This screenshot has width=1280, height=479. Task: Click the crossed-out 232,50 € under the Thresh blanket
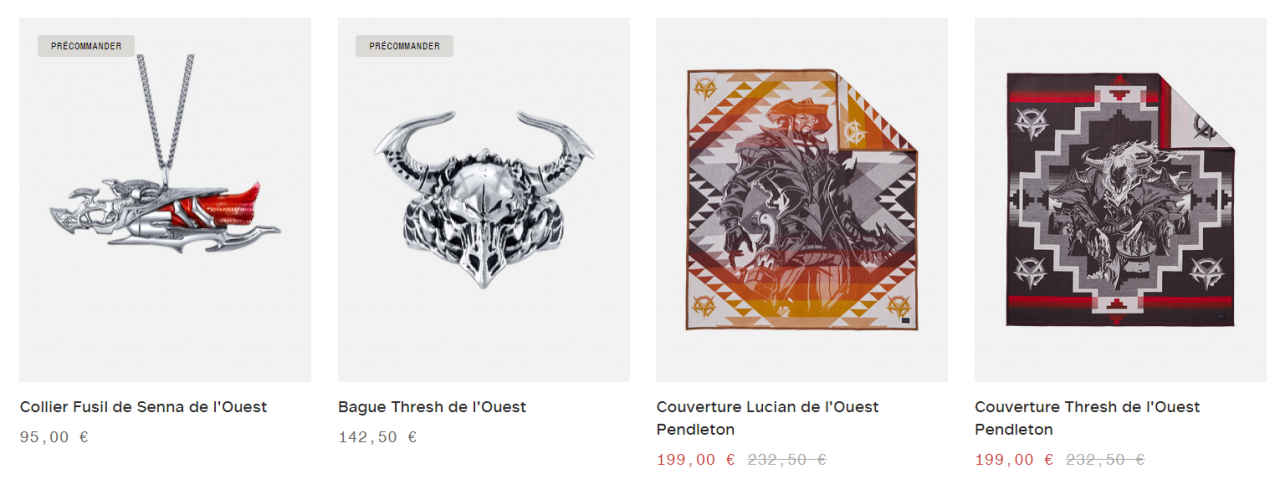pyautogui.click(x=1105, y=460)
